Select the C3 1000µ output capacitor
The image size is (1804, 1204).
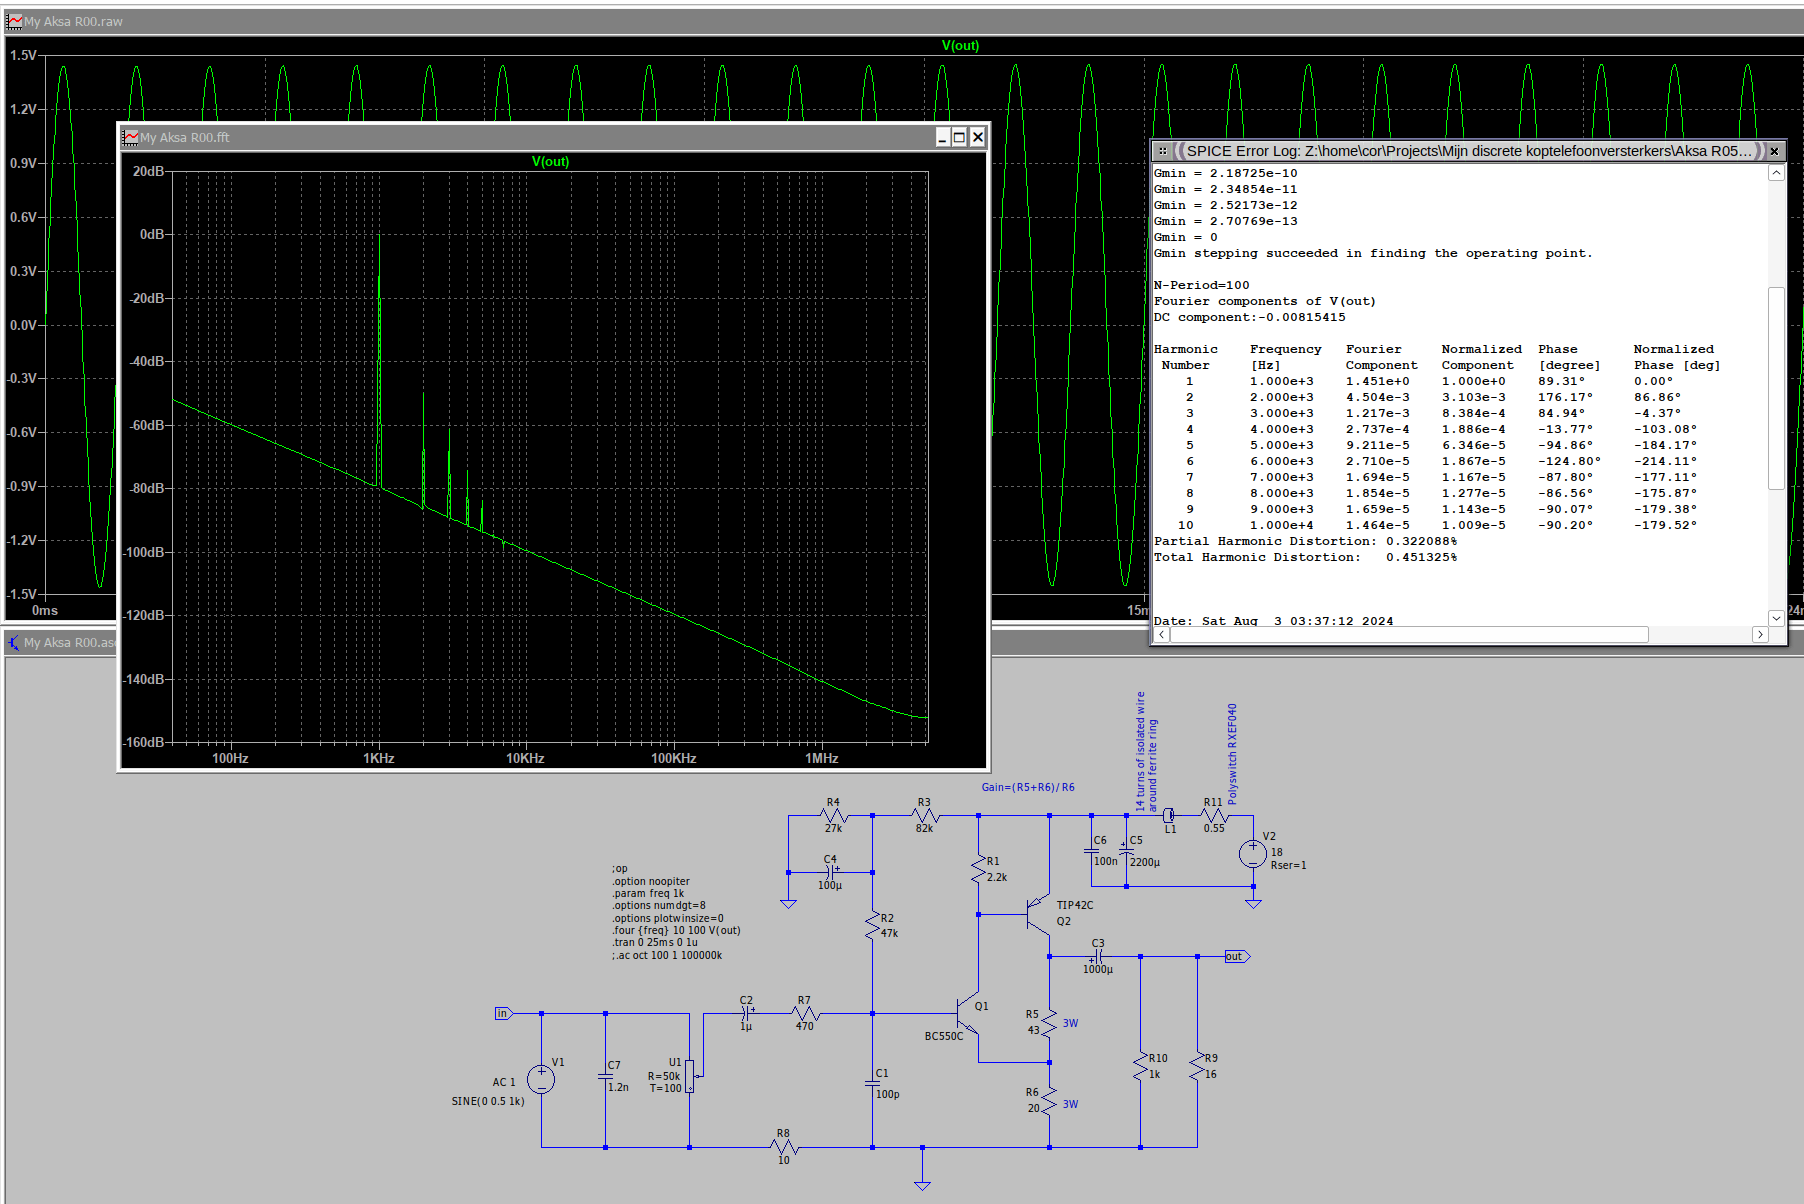click(x=1098, y=957)
